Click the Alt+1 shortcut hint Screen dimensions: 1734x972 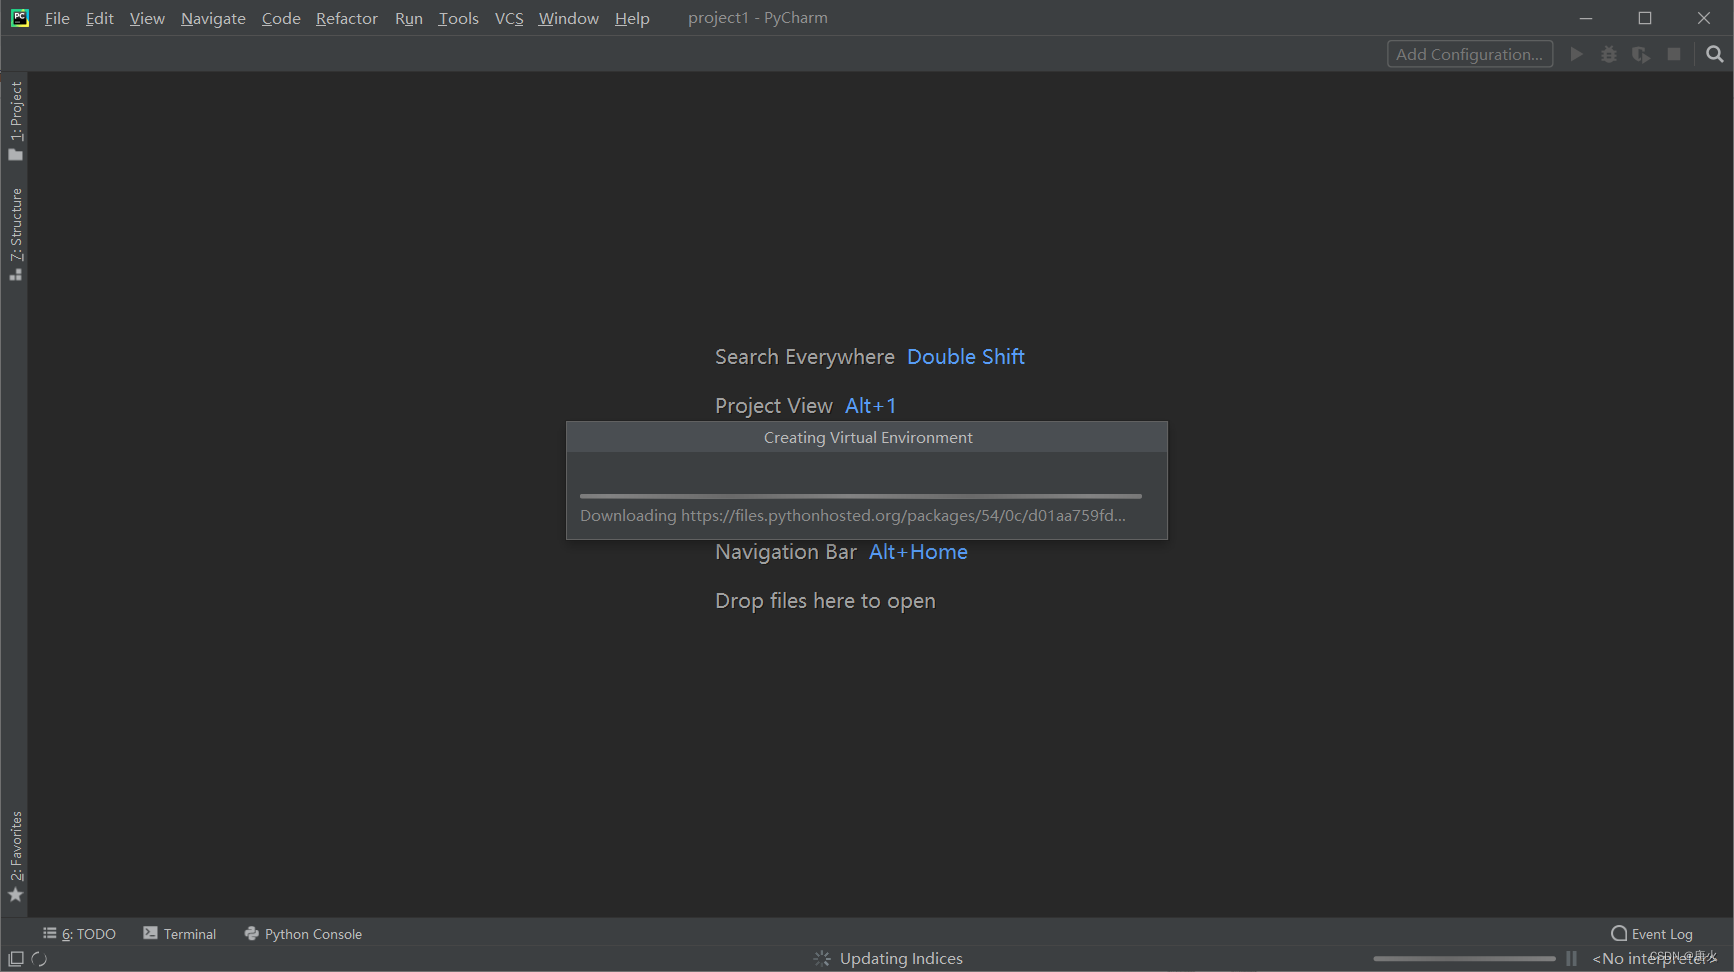point(871,406)
